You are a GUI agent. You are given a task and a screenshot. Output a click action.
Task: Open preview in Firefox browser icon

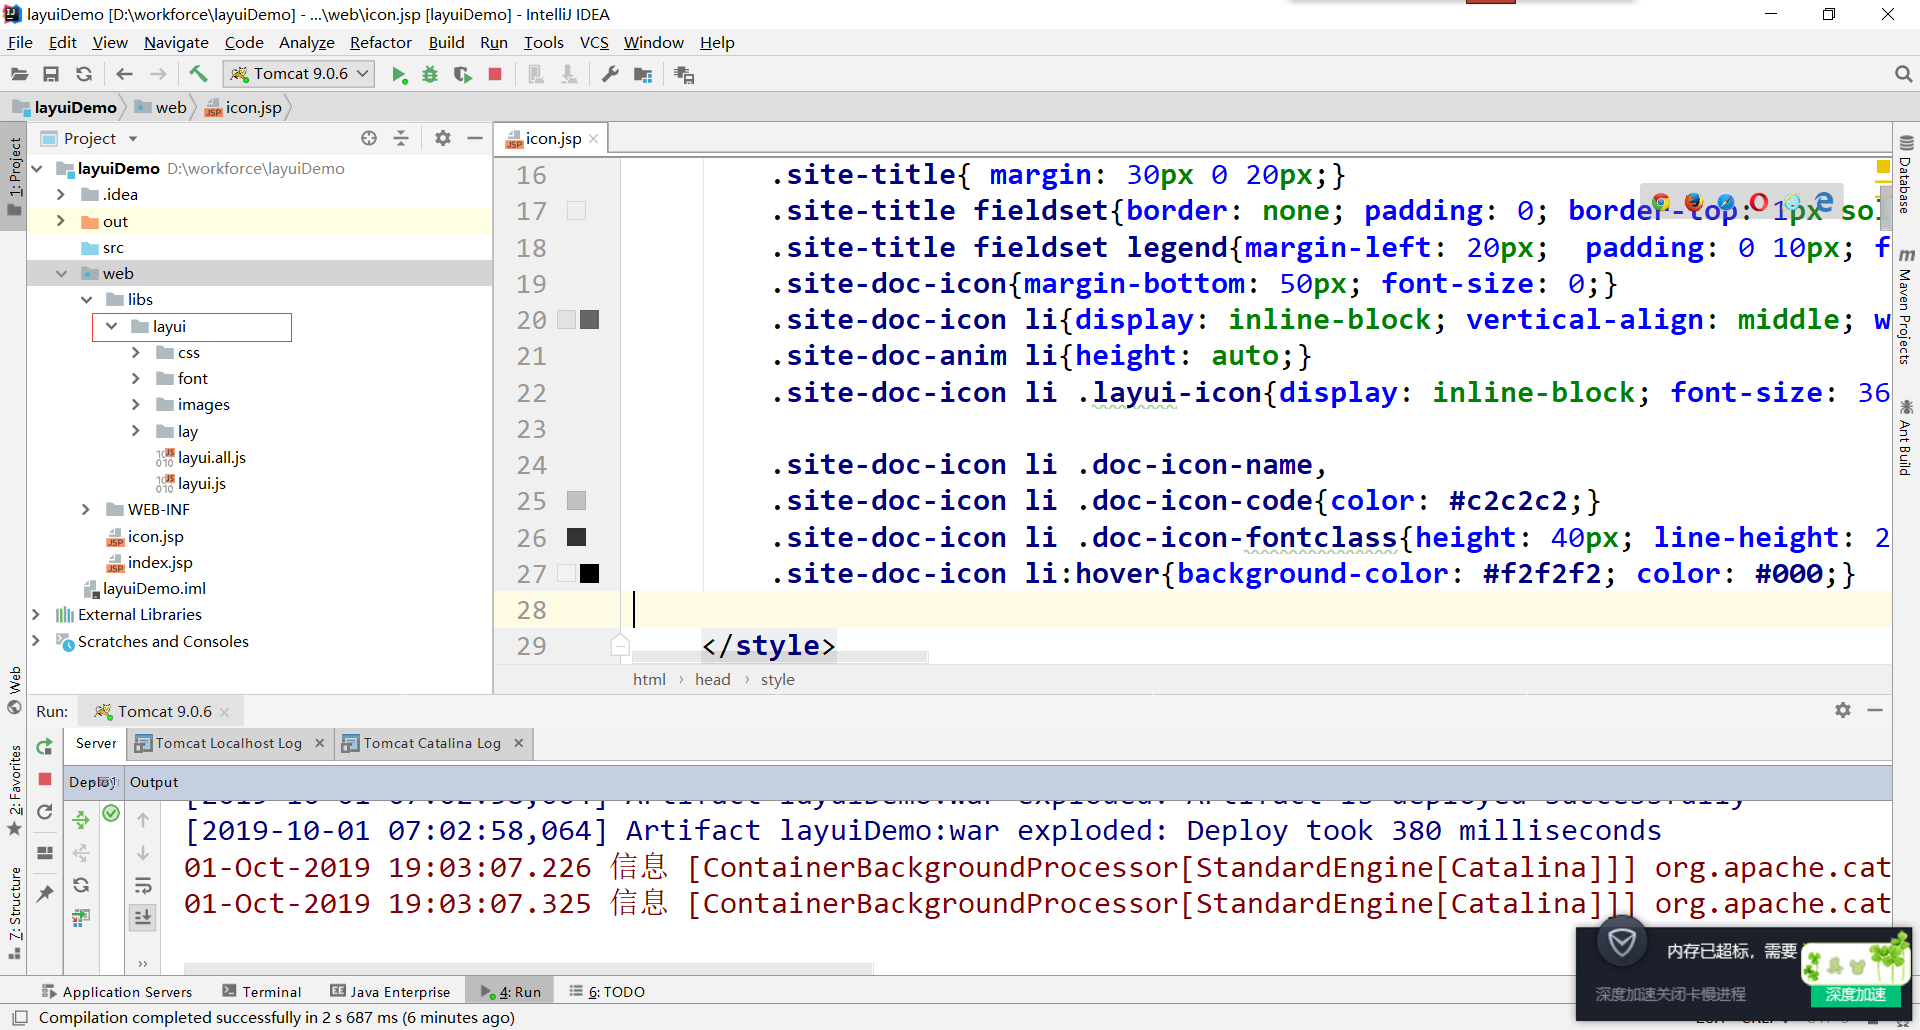coord(1693,203)
